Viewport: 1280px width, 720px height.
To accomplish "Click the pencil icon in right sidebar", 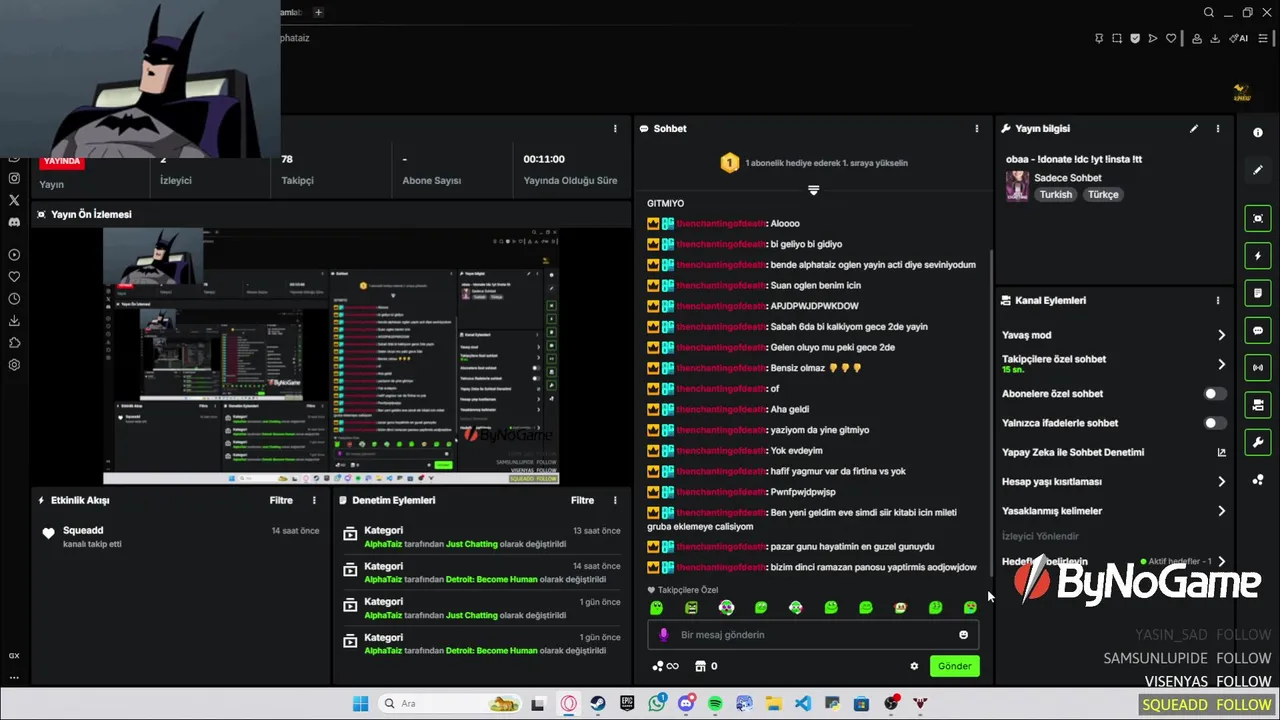I will click(1258, 170).
